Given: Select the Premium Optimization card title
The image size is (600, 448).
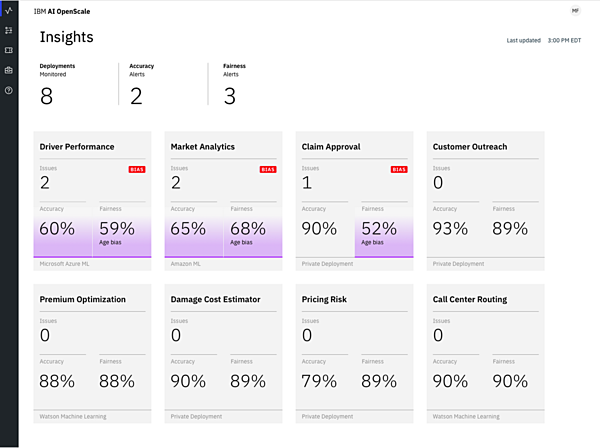Looking at the screenshot, I should coord(82,299).
